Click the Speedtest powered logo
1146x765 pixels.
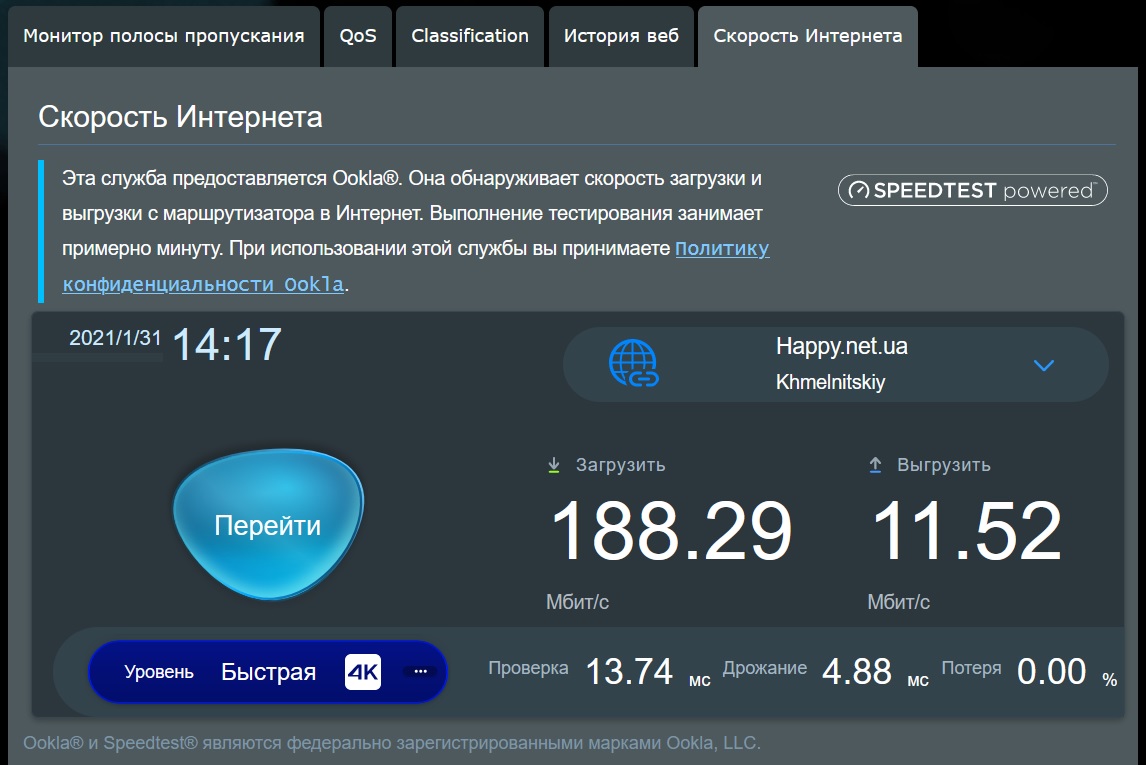(x=972, y=190)
